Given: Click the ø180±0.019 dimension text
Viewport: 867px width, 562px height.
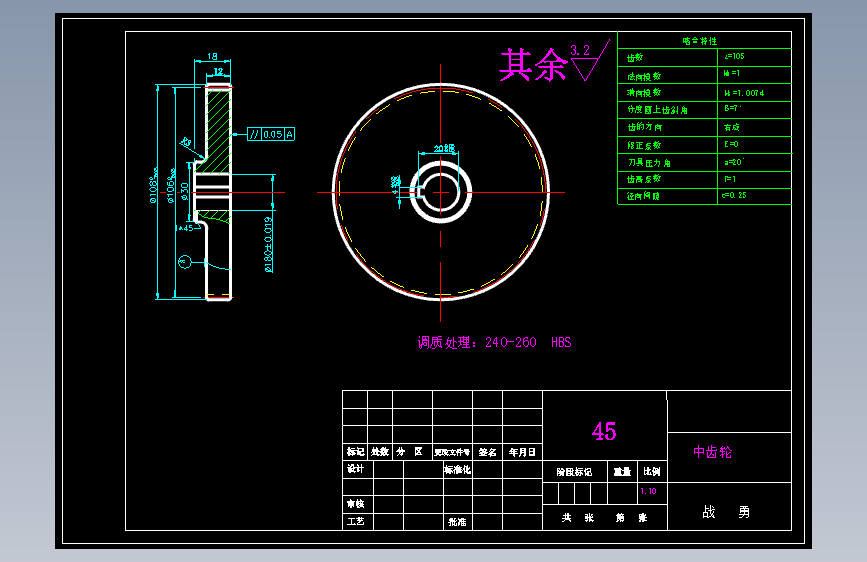Looking at the screenshot, I should (268, 244).
